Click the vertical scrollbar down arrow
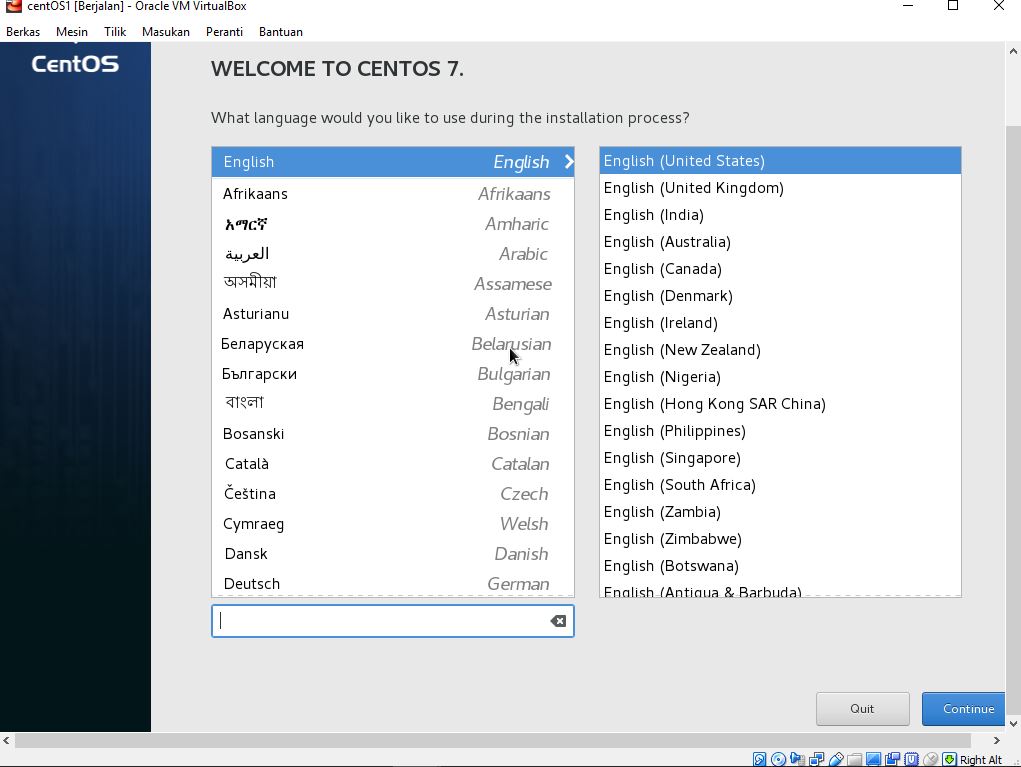The image size is (1021, 767). [x=1013, y=723]
